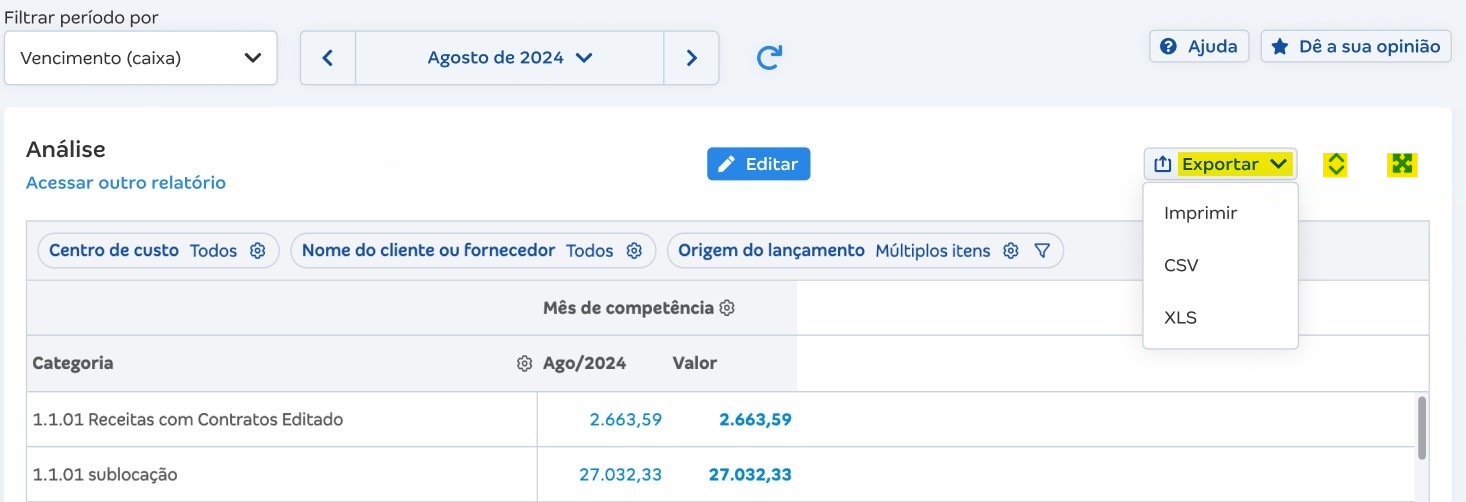The width and height of the screenshot is (1466, 502).
Task: Click the Editar button
Action: tap(758, 164)
